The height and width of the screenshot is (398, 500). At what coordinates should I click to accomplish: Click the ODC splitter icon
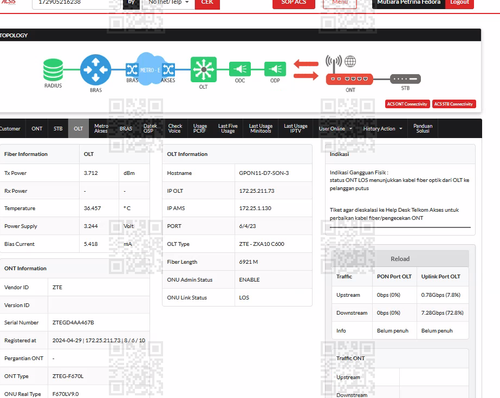tap(240, 69)
